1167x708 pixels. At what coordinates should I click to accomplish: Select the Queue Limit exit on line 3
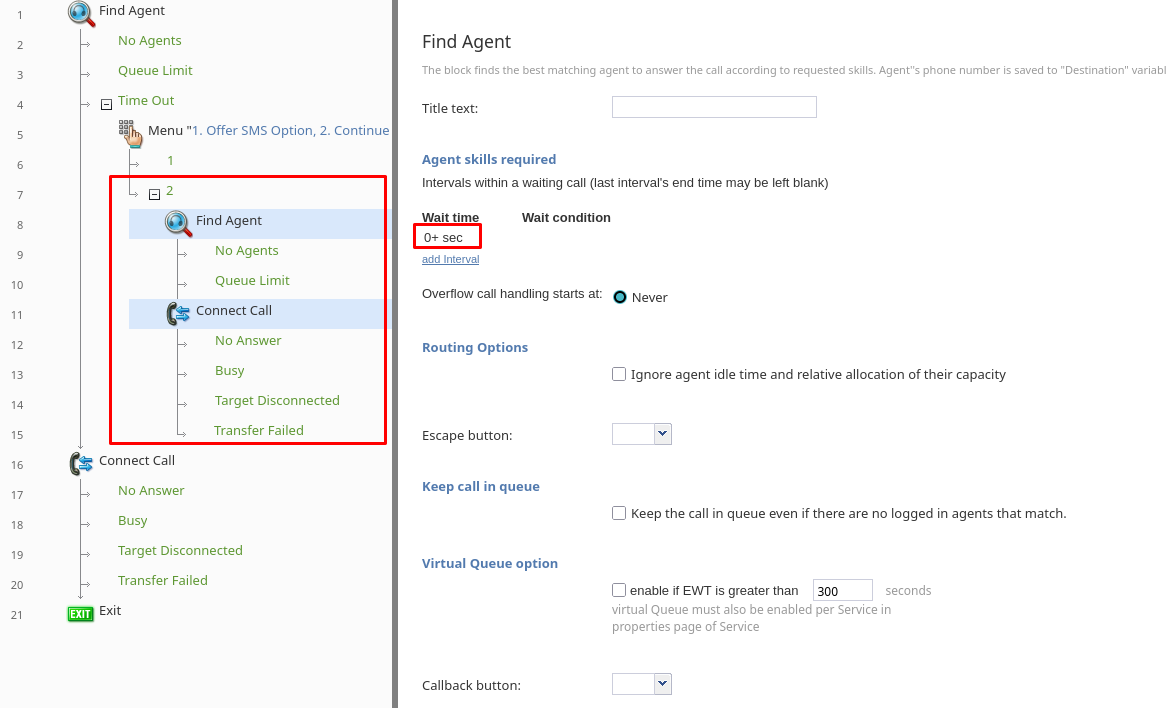tap(155, 71)
